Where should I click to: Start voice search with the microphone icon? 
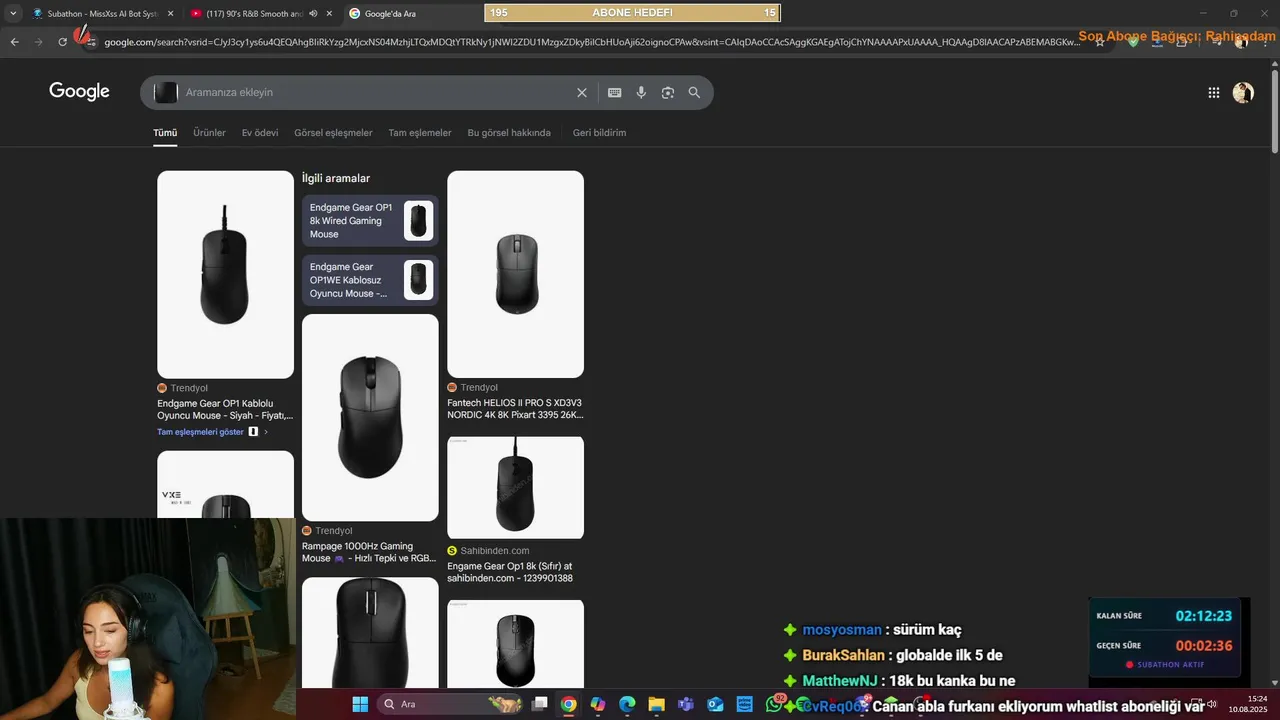click(x=641, y=93)
